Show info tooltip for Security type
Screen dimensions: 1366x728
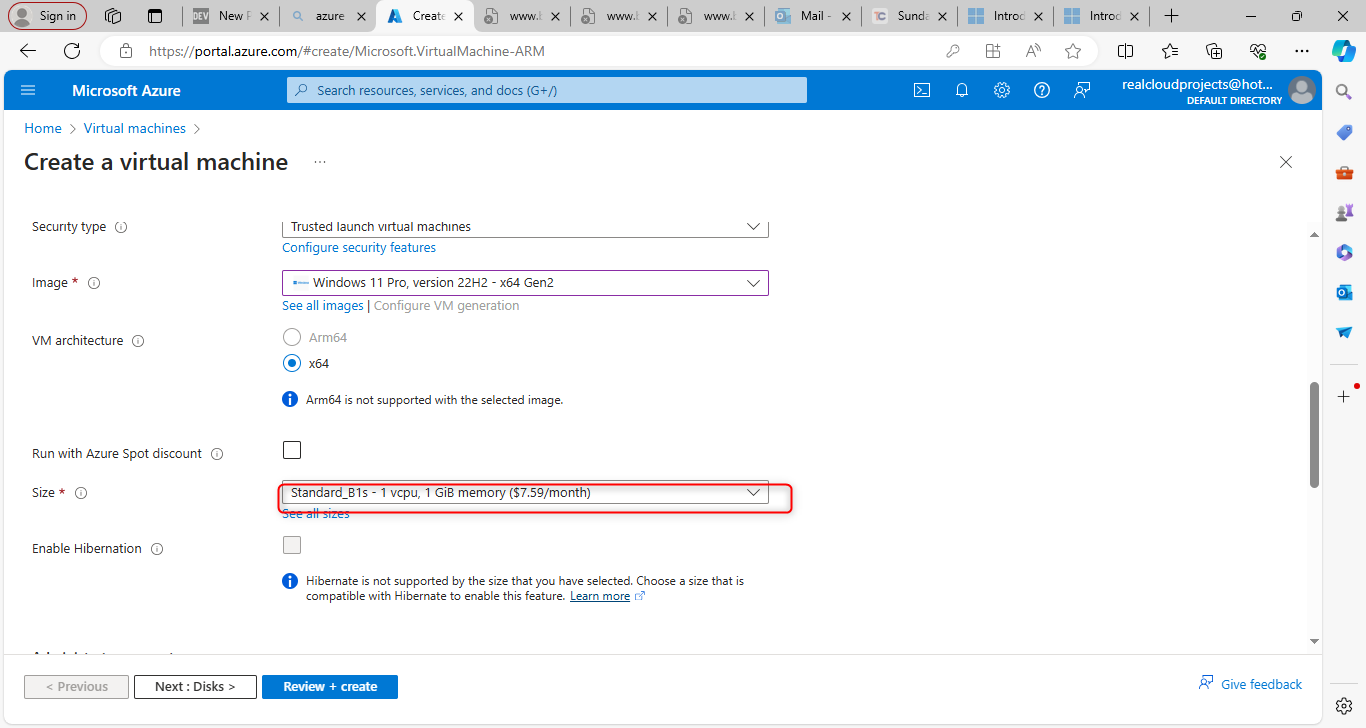(121, 227)
